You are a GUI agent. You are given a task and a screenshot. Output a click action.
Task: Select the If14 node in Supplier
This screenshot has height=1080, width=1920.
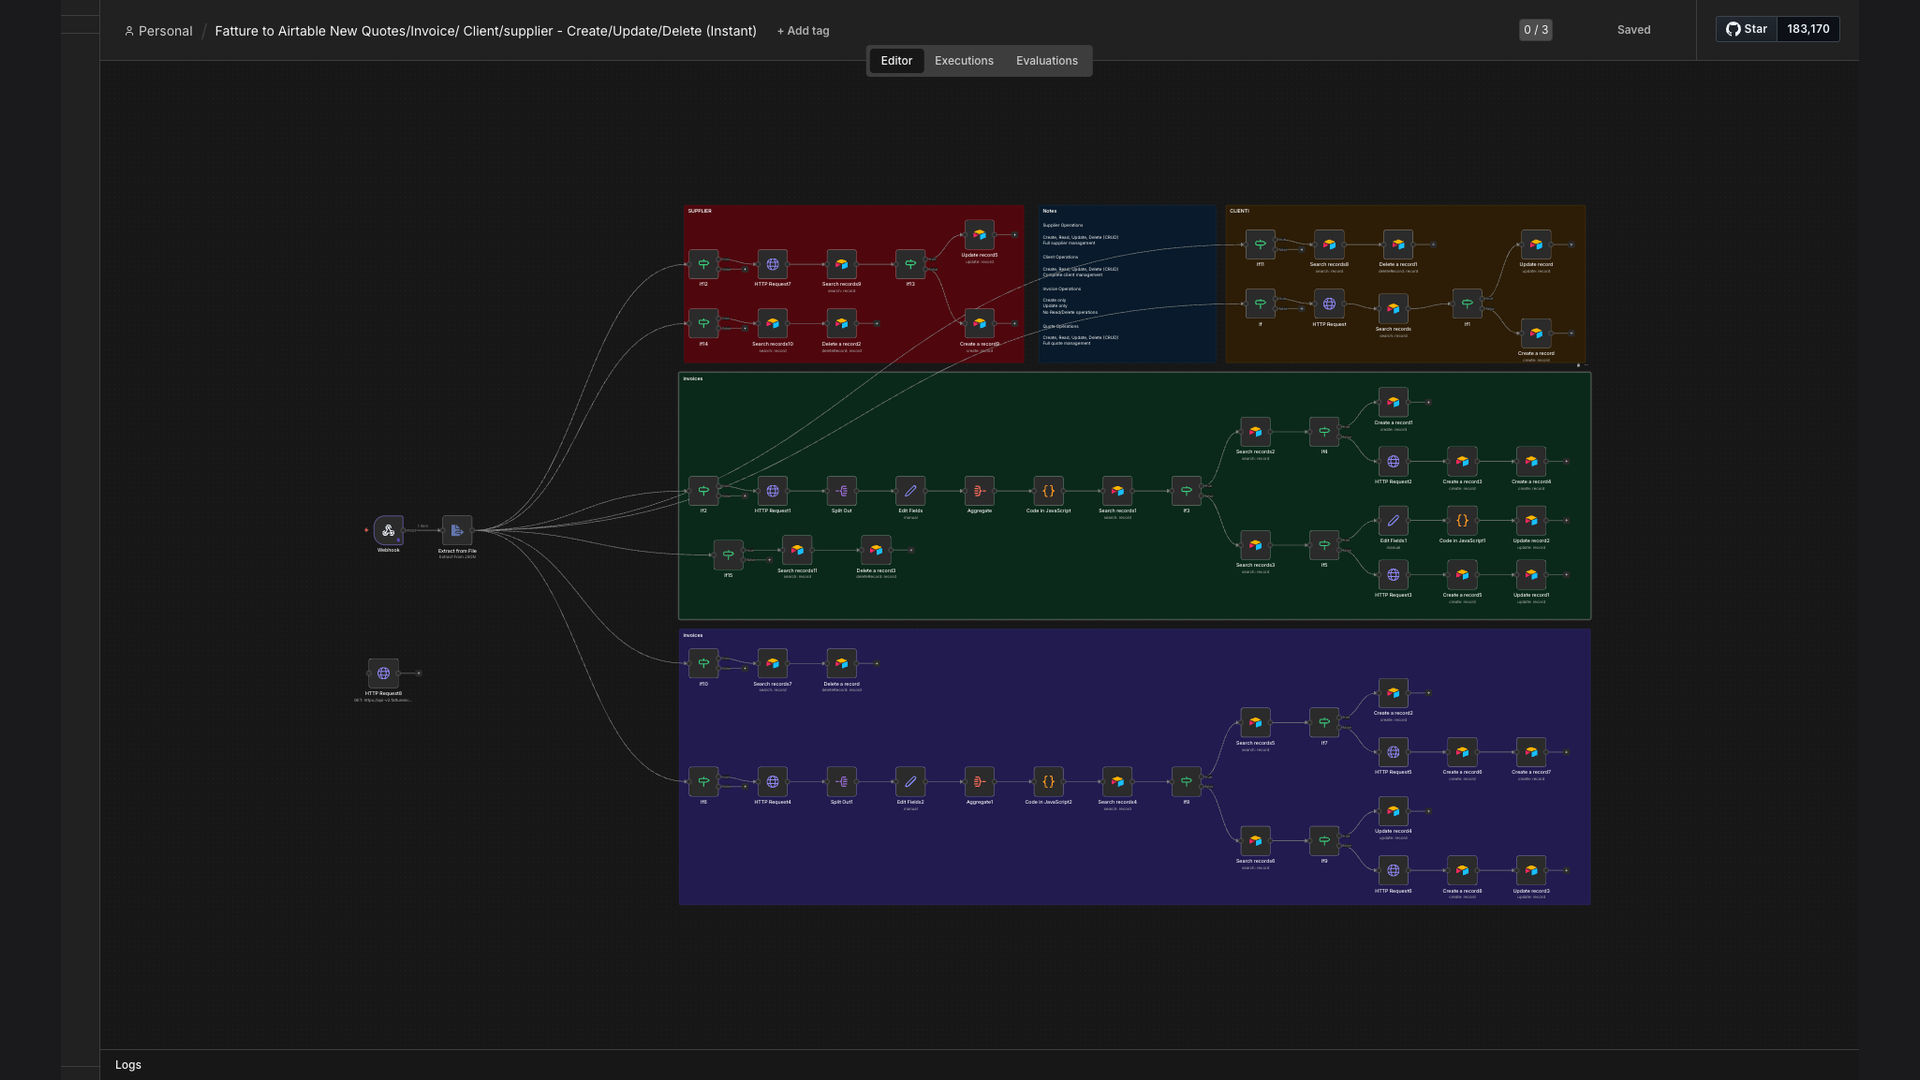pos(703,323)
